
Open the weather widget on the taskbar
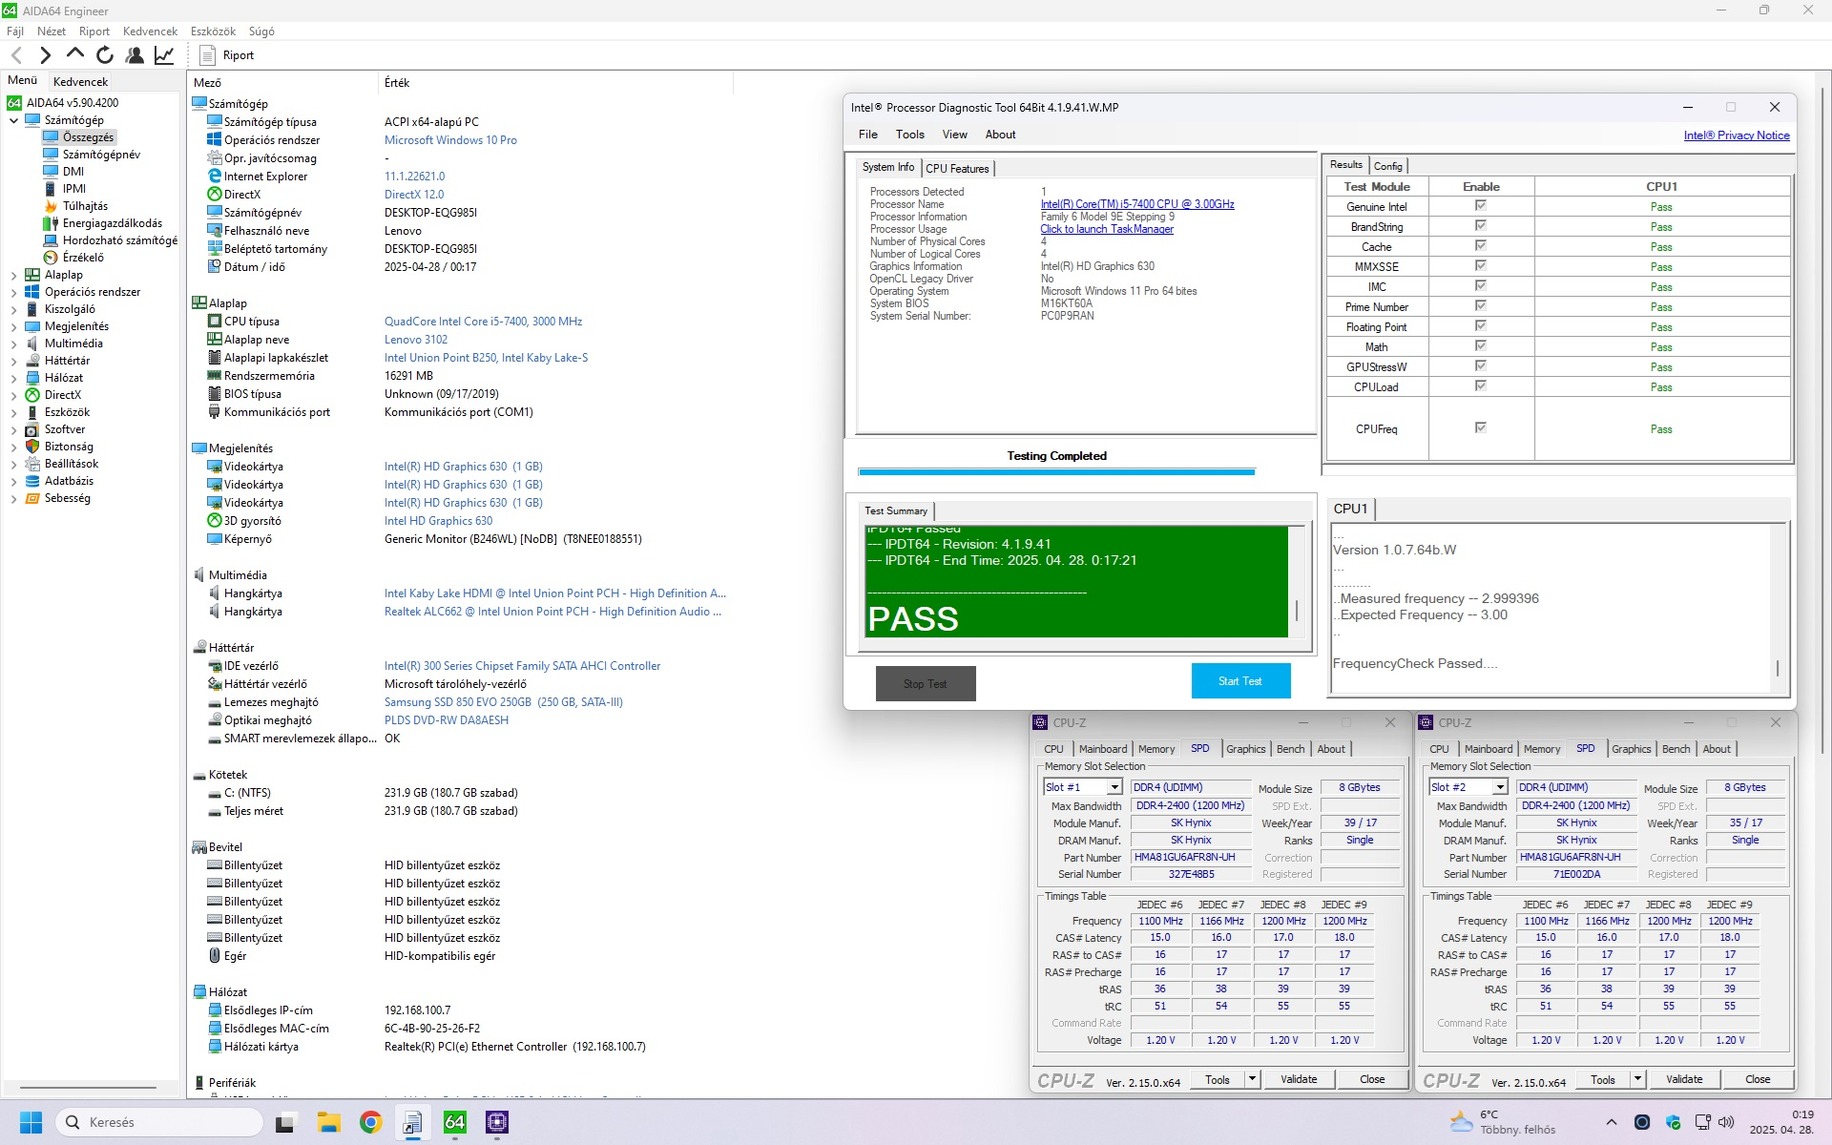pyautogui.click(x=1503, y=1122)
